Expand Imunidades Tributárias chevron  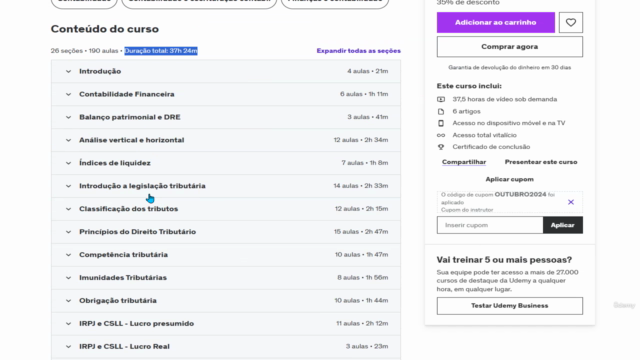[68, 278]
